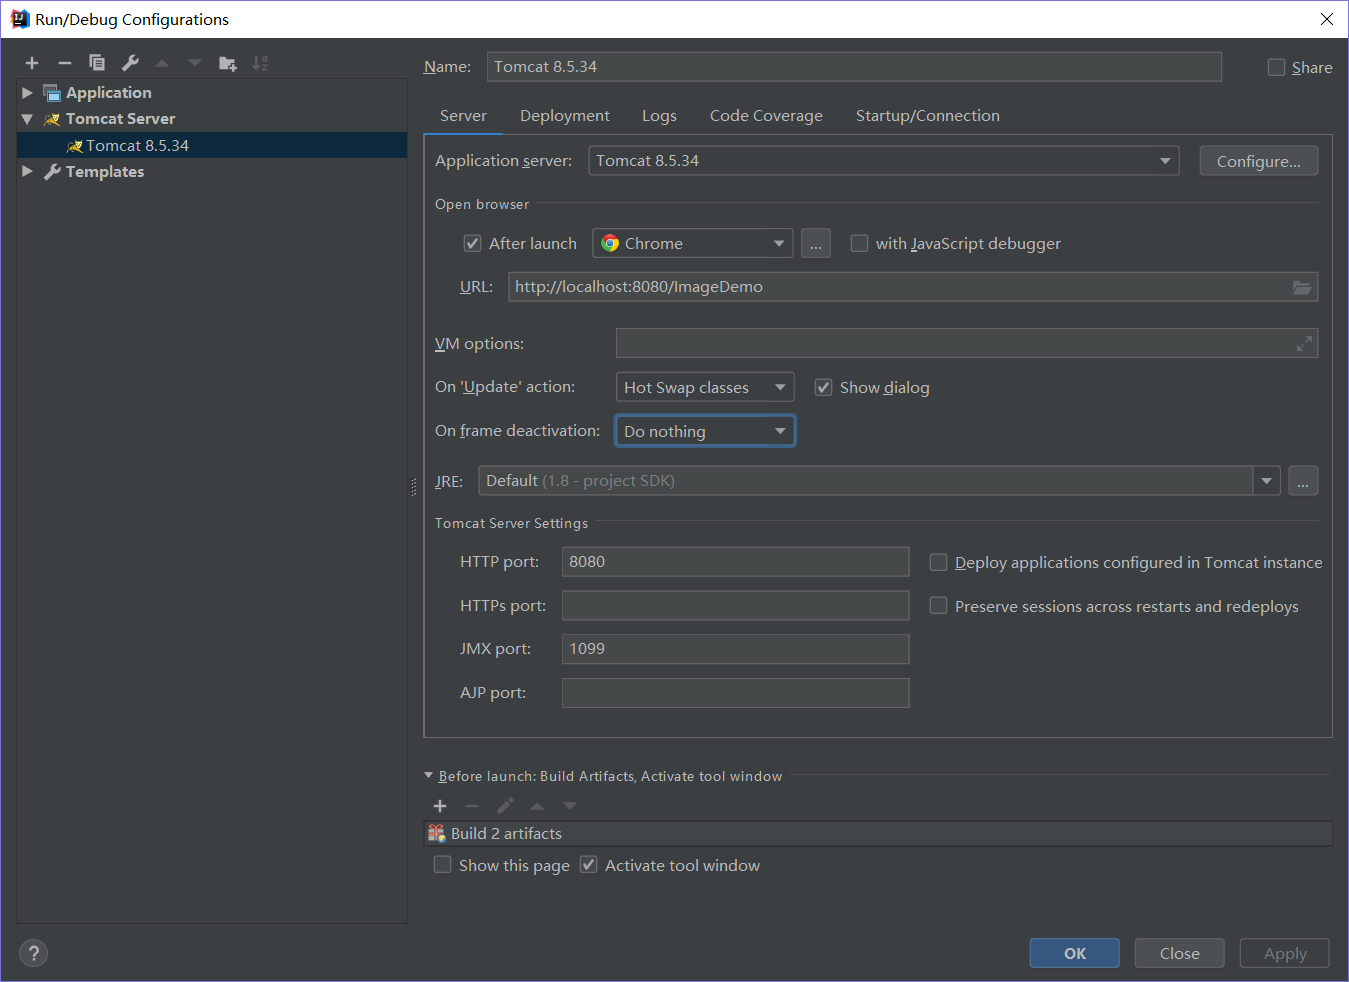This screenshot has width=1349, height=982.
Task: Add a before launch task
Action: coord(440,806)
